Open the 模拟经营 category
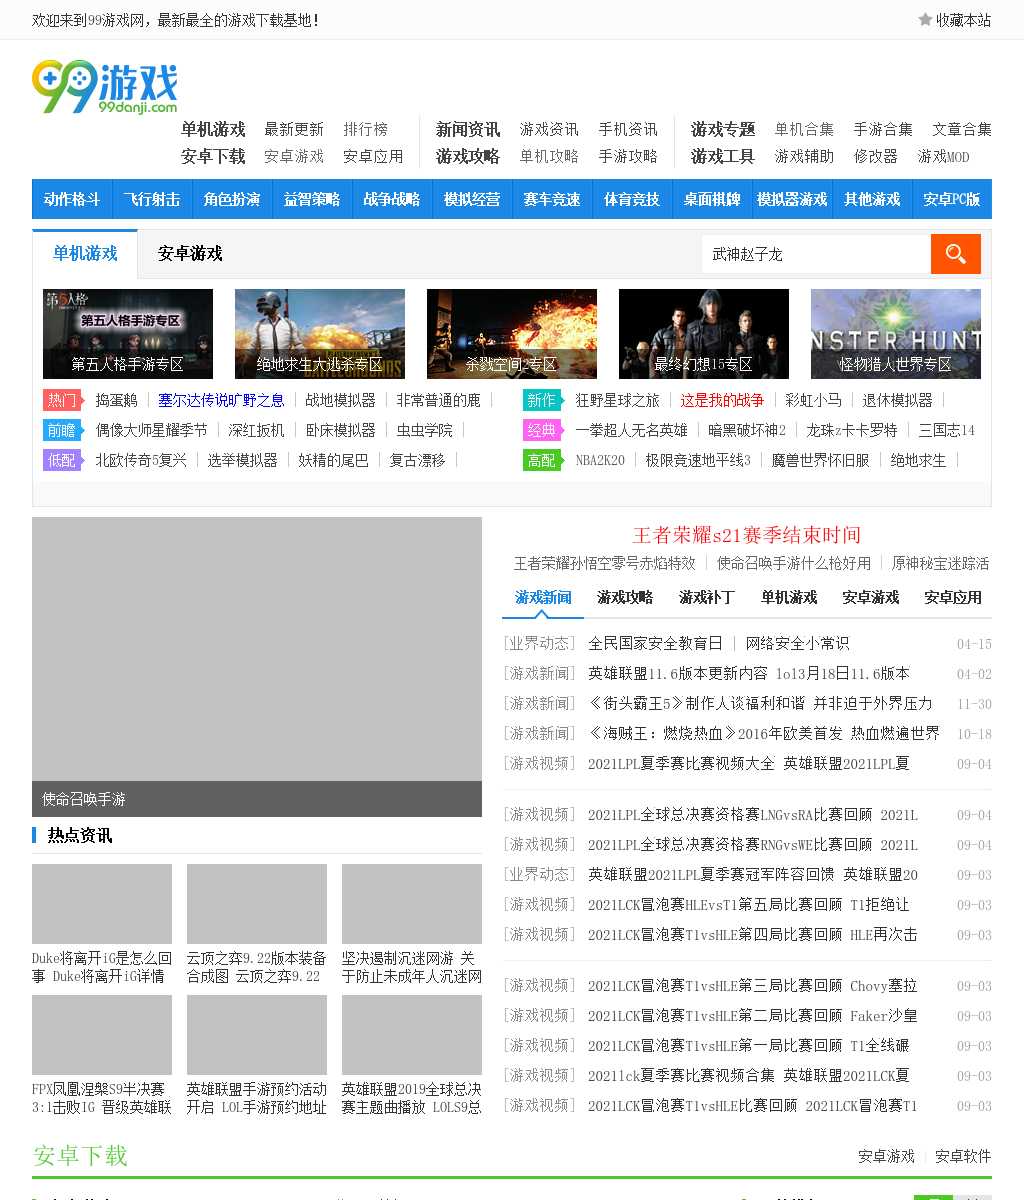Screen dimensions: 1024x1200 point(472,199)
